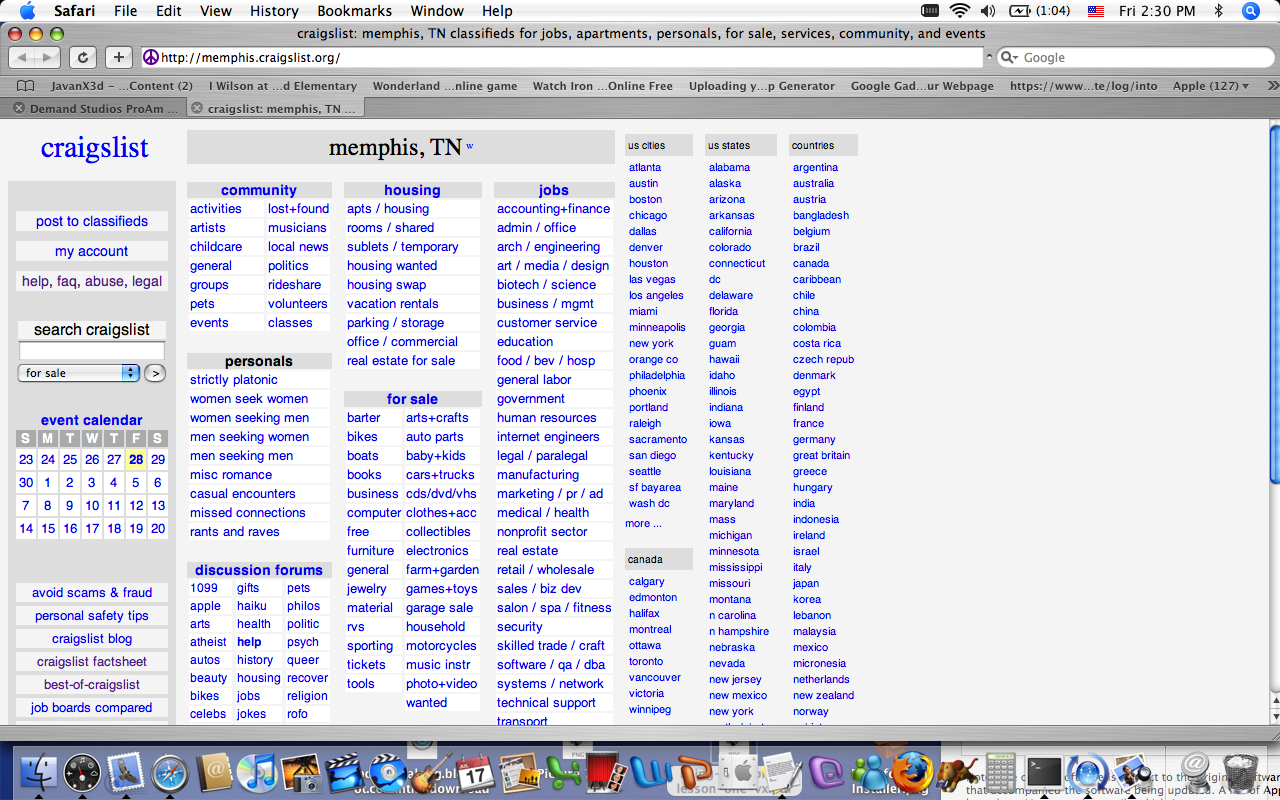The image size is (1280, 800).
Task: Click the Safari back arrow button
Action: pos(21,57)
